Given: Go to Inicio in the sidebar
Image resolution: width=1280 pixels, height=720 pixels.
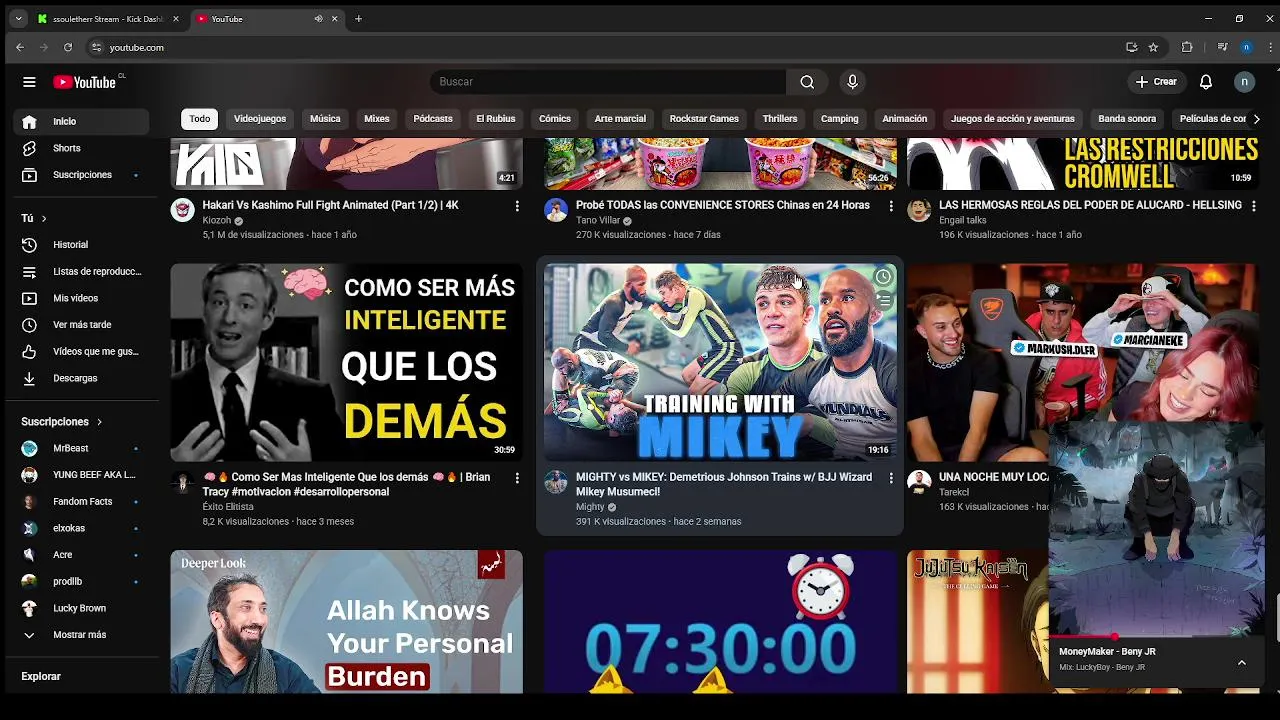Looking at the screenshot, I should 80,121.
